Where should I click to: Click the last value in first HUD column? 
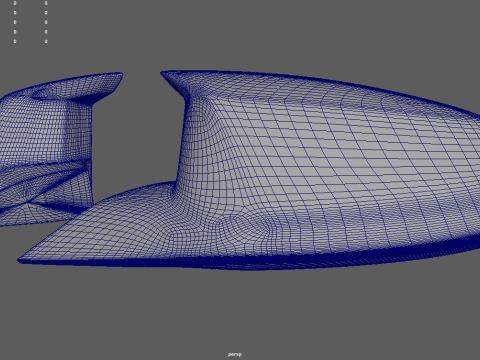[x=15, y=41]
